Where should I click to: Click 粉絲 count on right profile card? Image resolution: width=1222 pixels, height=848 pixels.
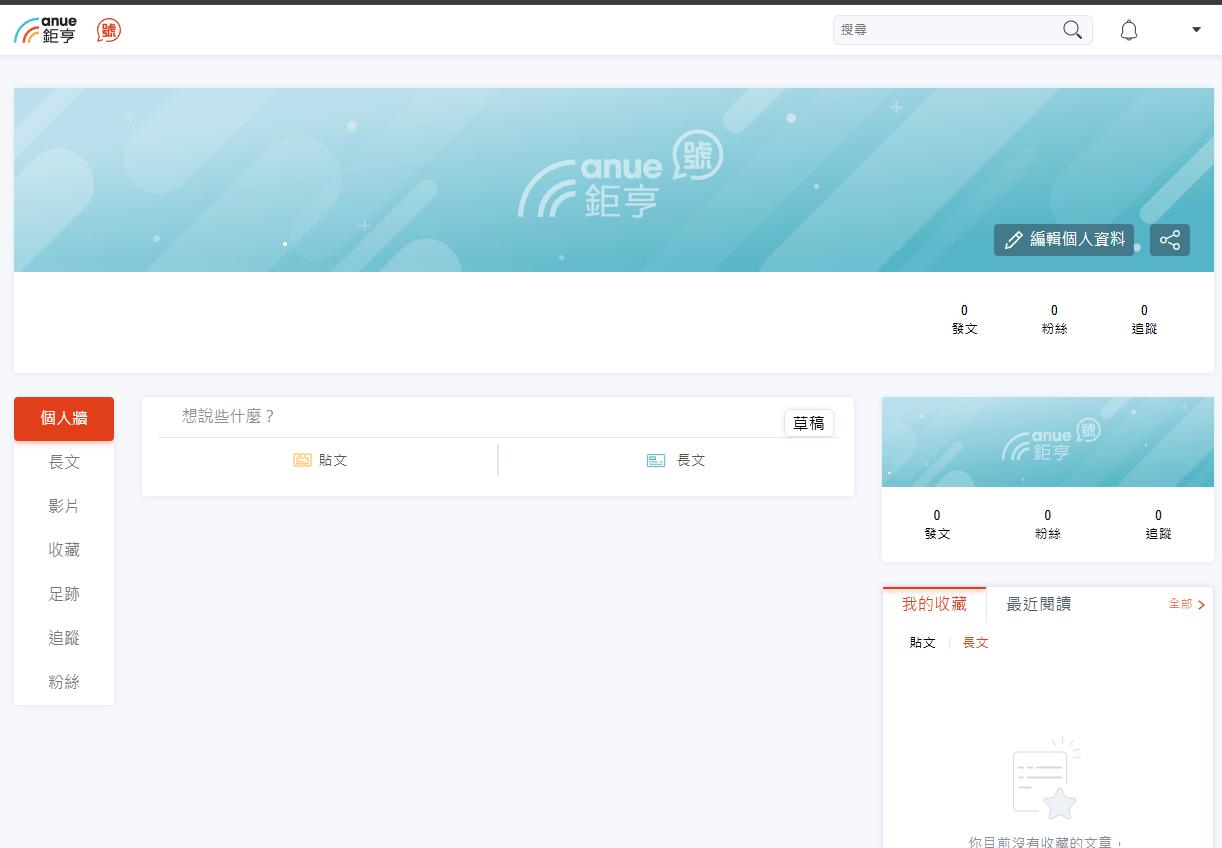1047,525
